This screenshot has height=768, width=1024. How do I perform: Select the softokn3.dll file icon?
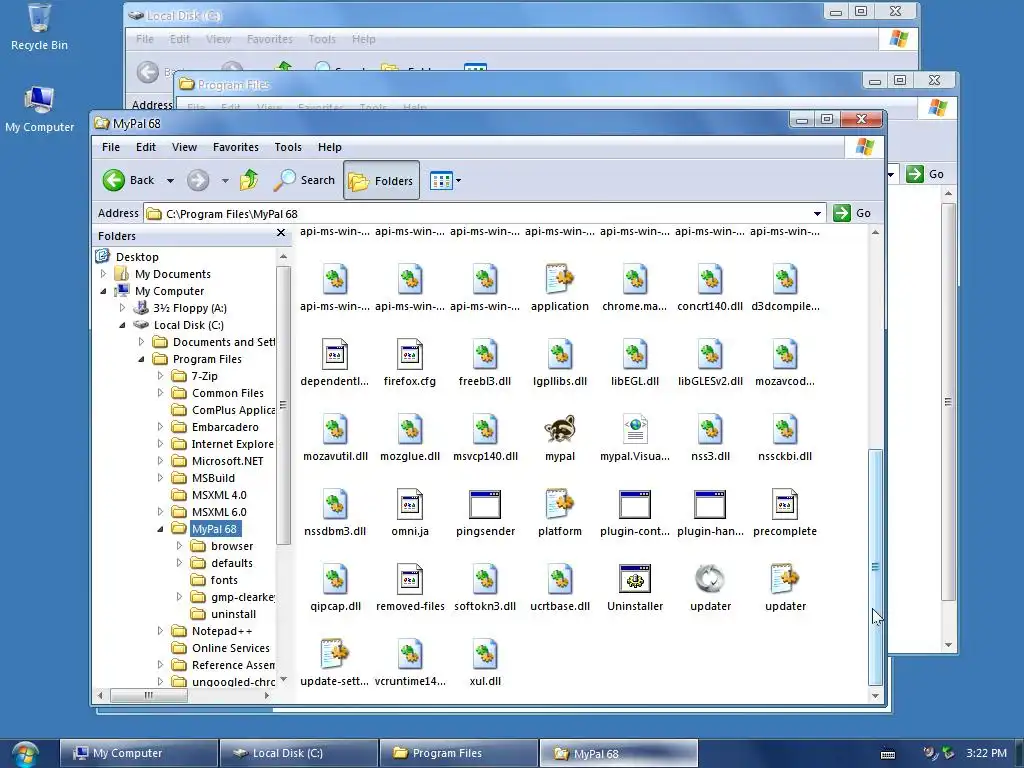(485, 579)
